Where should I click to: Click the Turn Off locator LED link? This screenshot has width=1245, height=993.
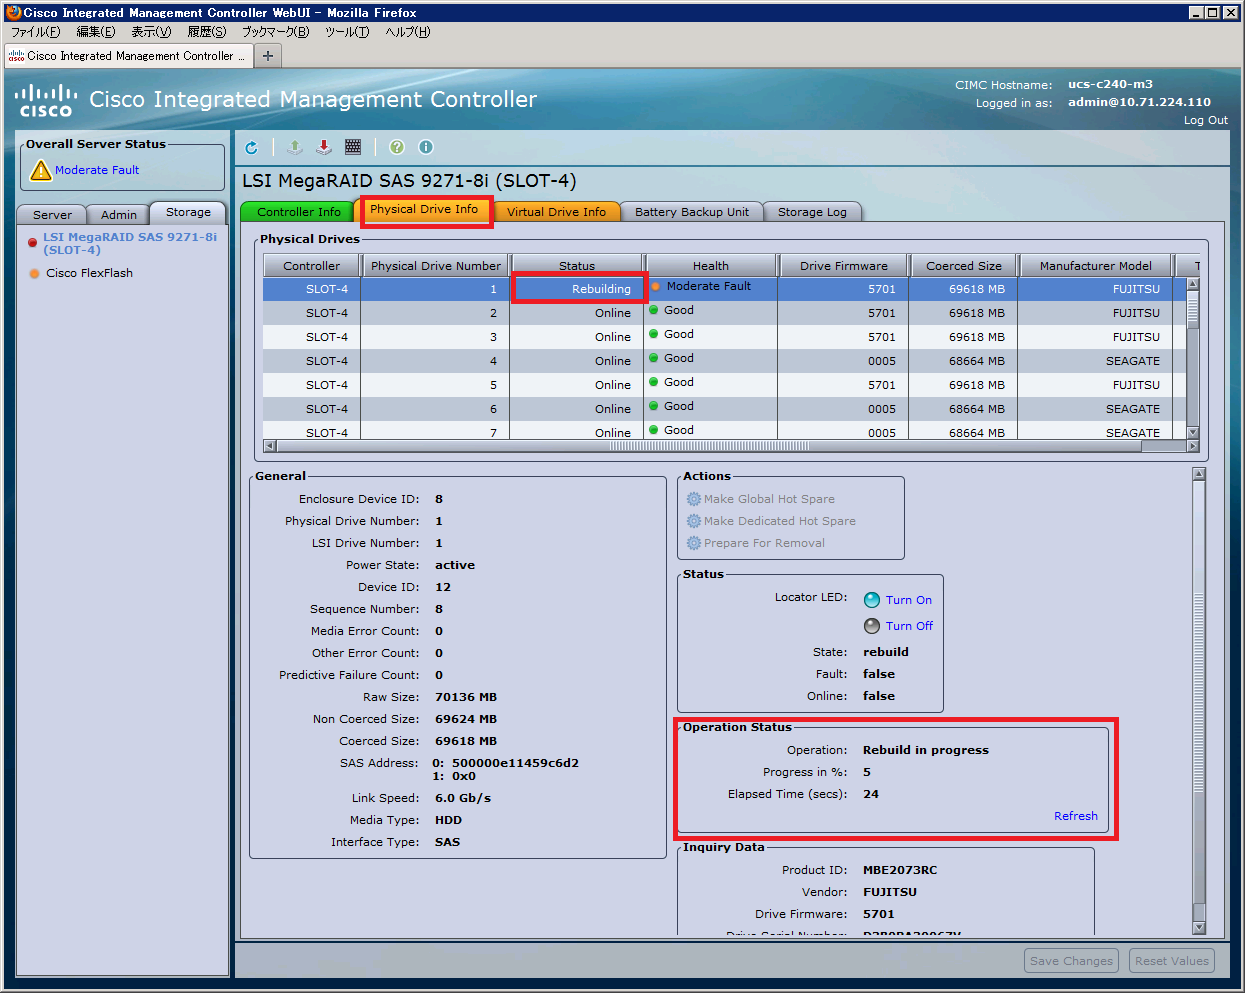pyautogui.click(x=909, y=626)
